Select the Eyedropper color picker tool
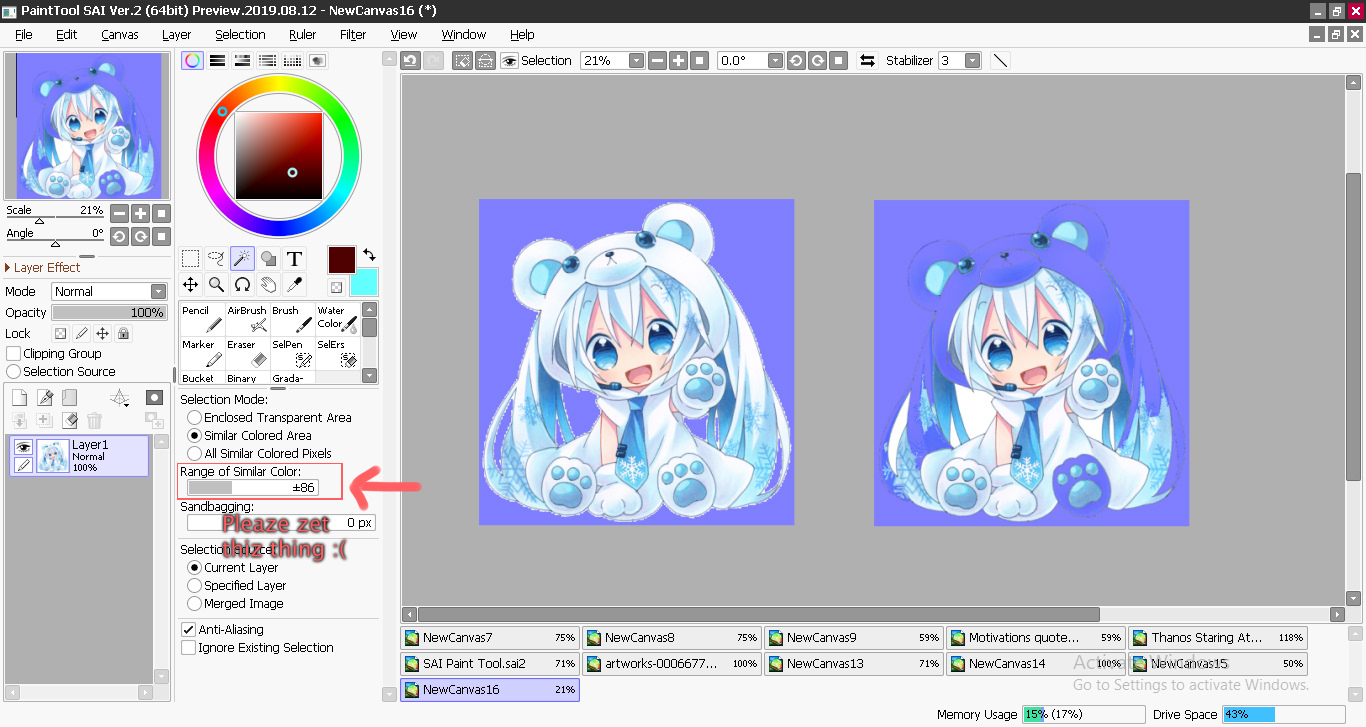 pos(294,285)
